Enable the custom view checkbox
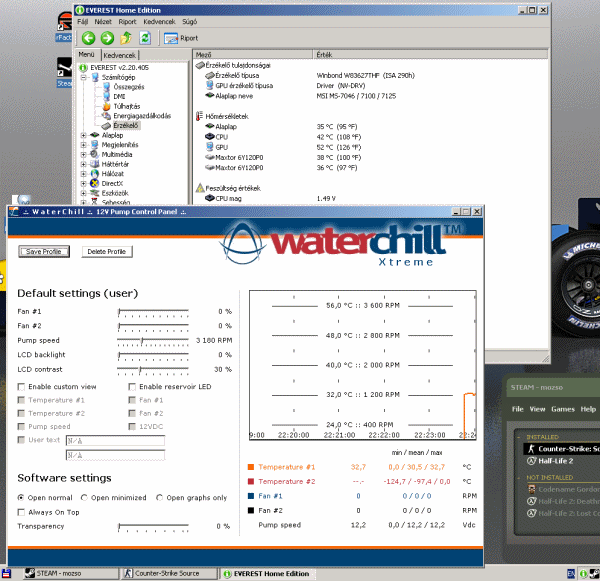600x581 pixels. 21,387
